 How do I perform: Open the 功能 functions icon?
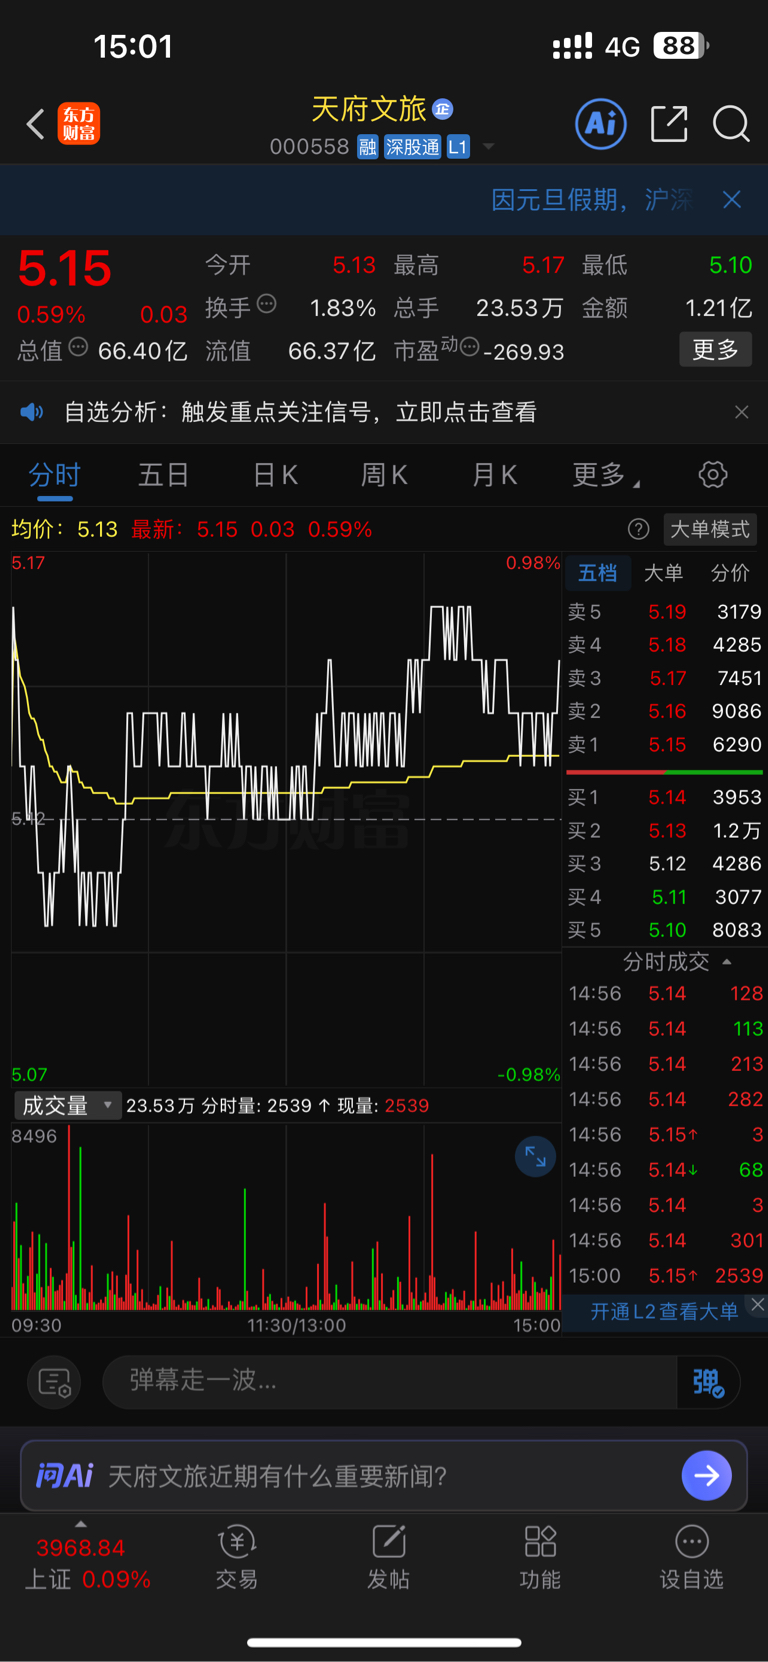coord(540,1558)
